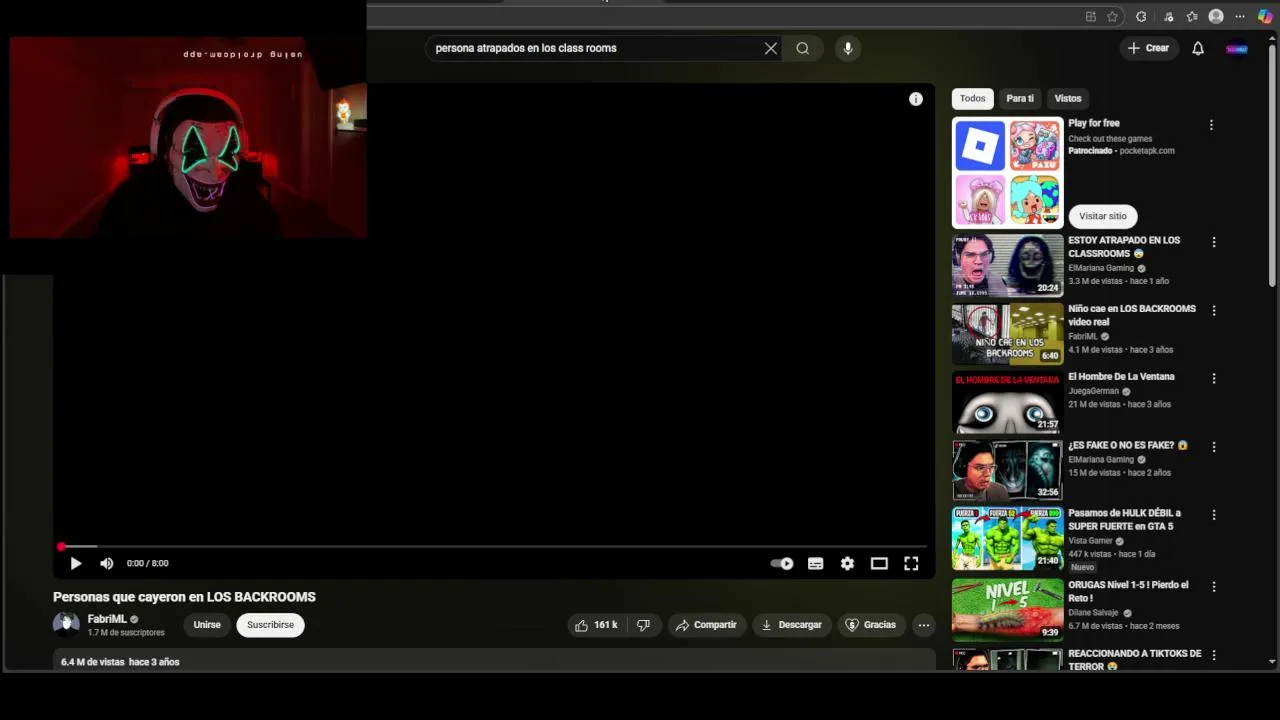Open ORUGAS Nivel 1-5 thumbnail
This screenshot has width=1280, height=720.
(x=1007, y=609)
